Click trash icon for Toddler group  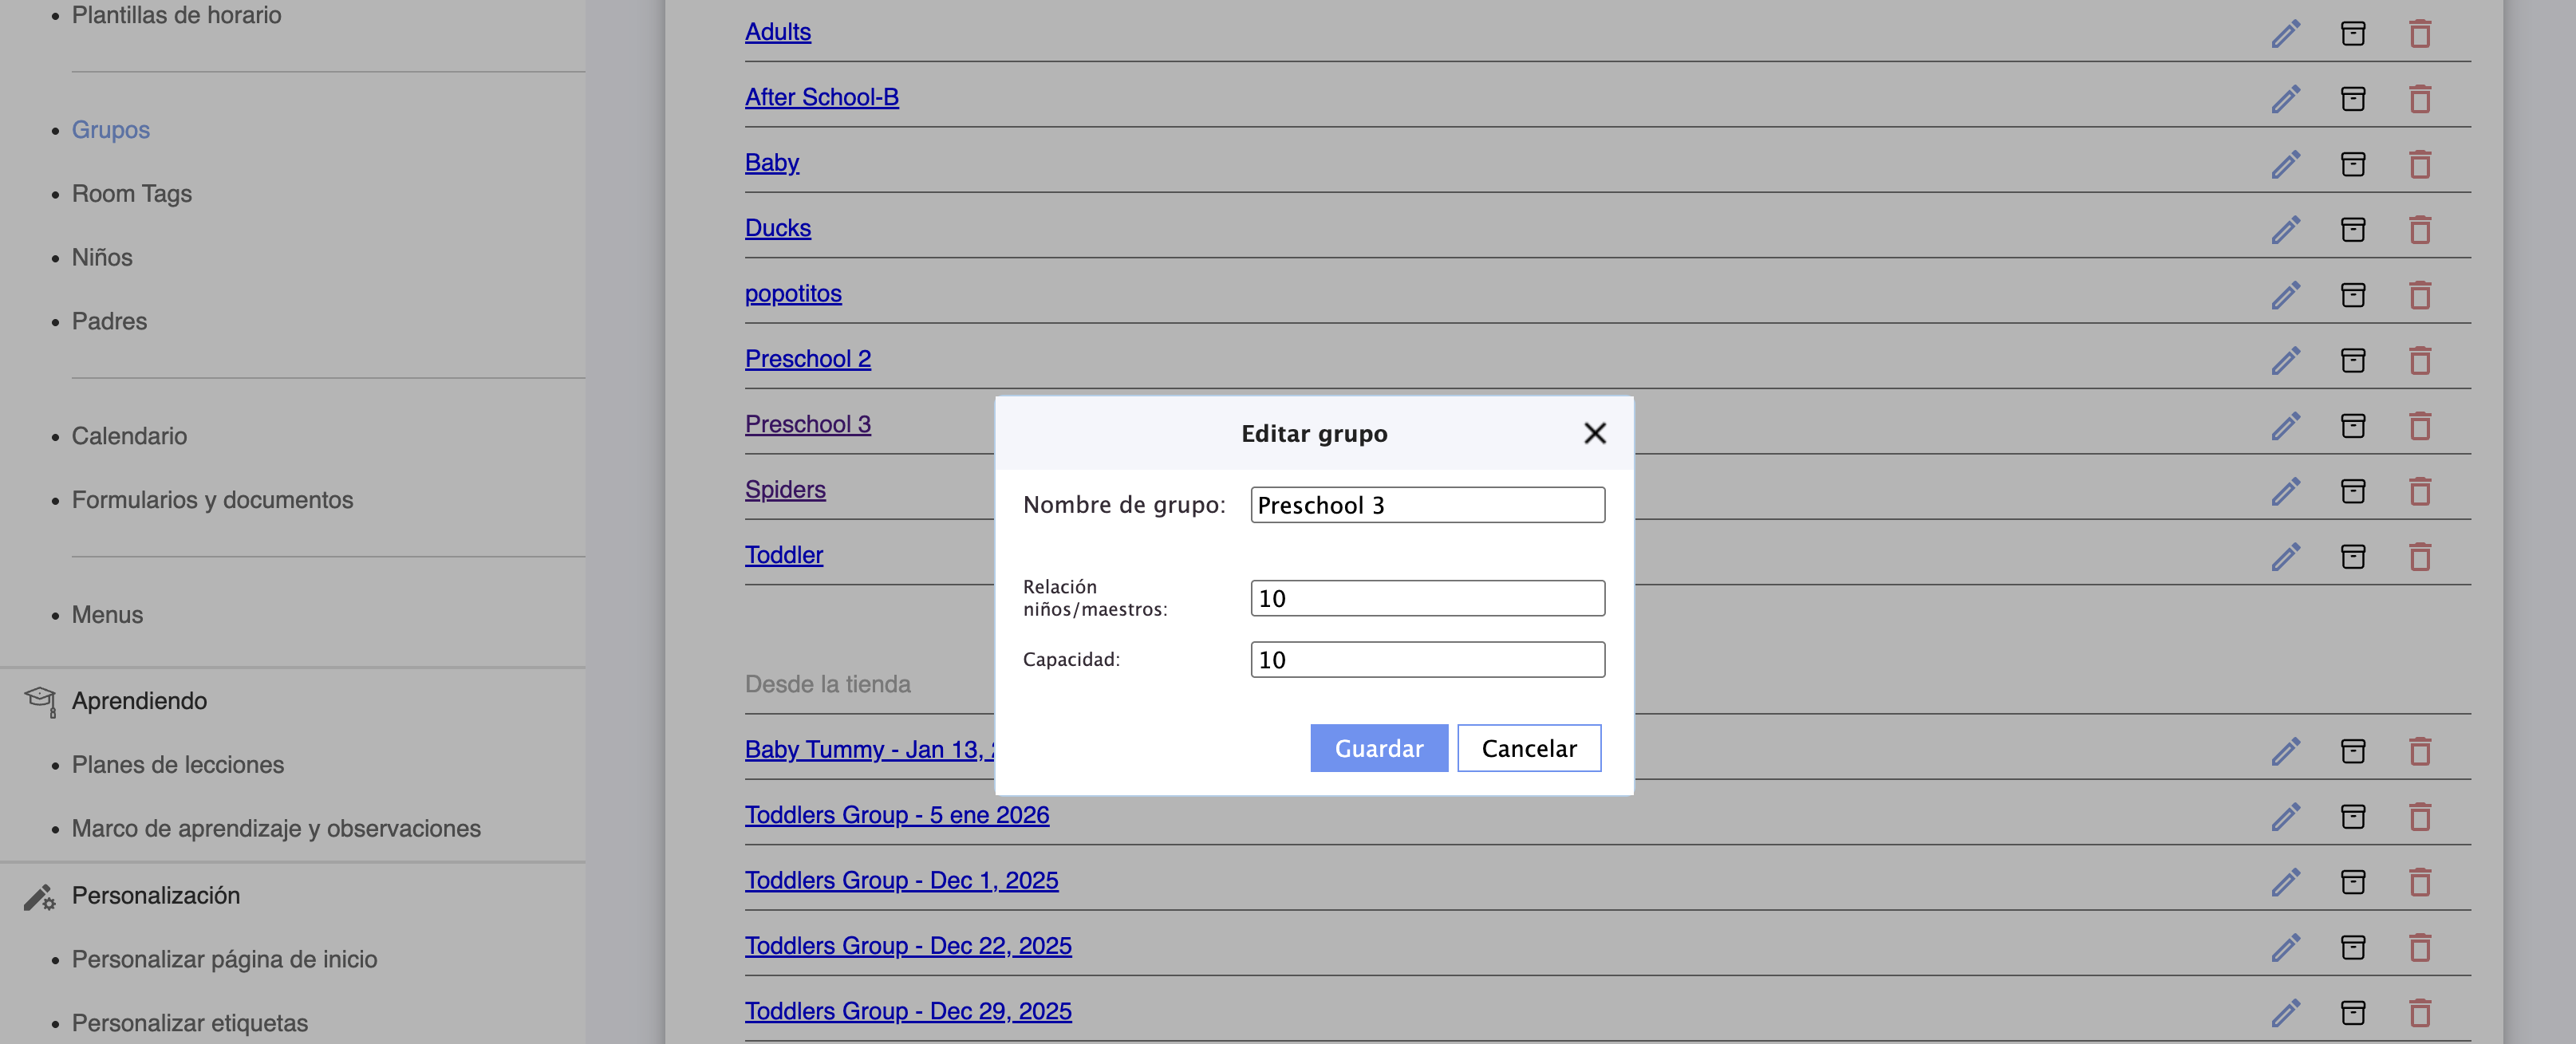pyautogui.click(x=2419, y=557)
